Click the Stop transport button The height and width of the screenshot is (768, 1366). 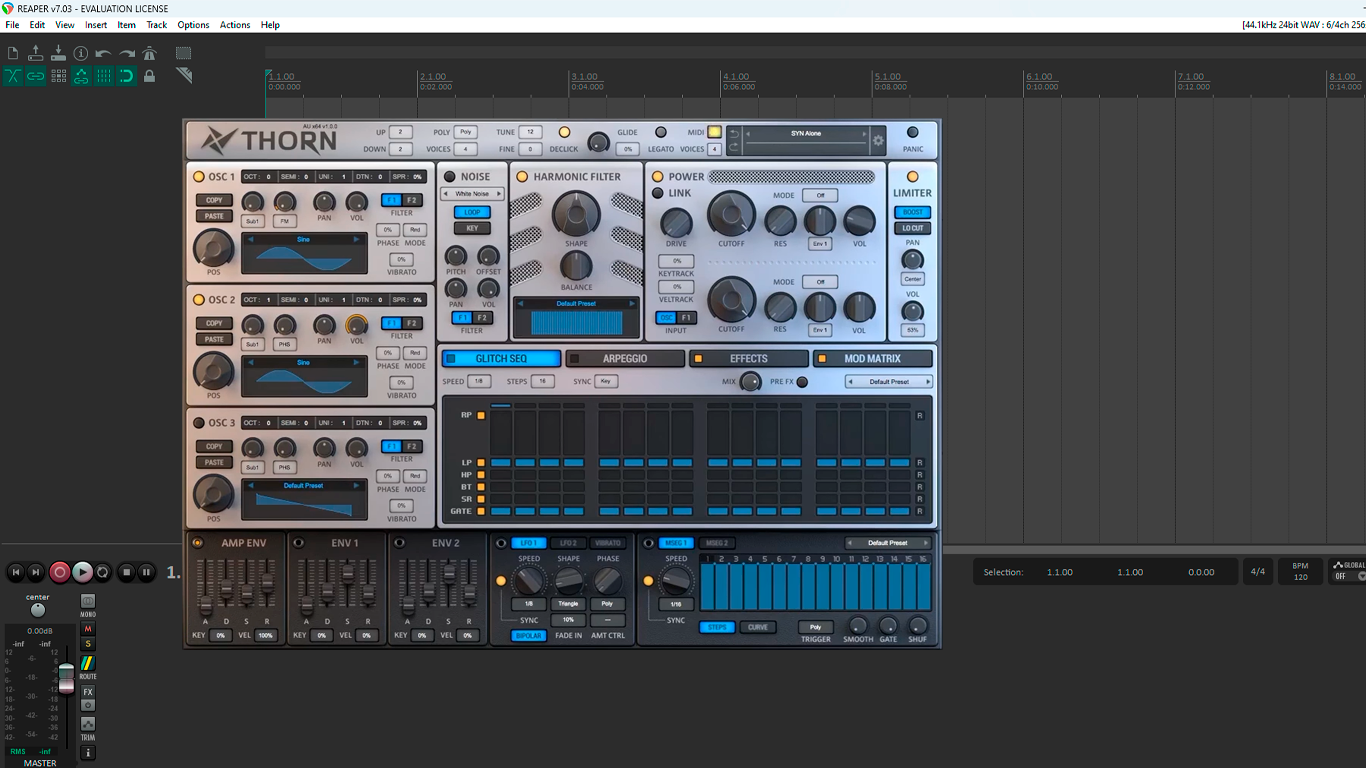126,572
